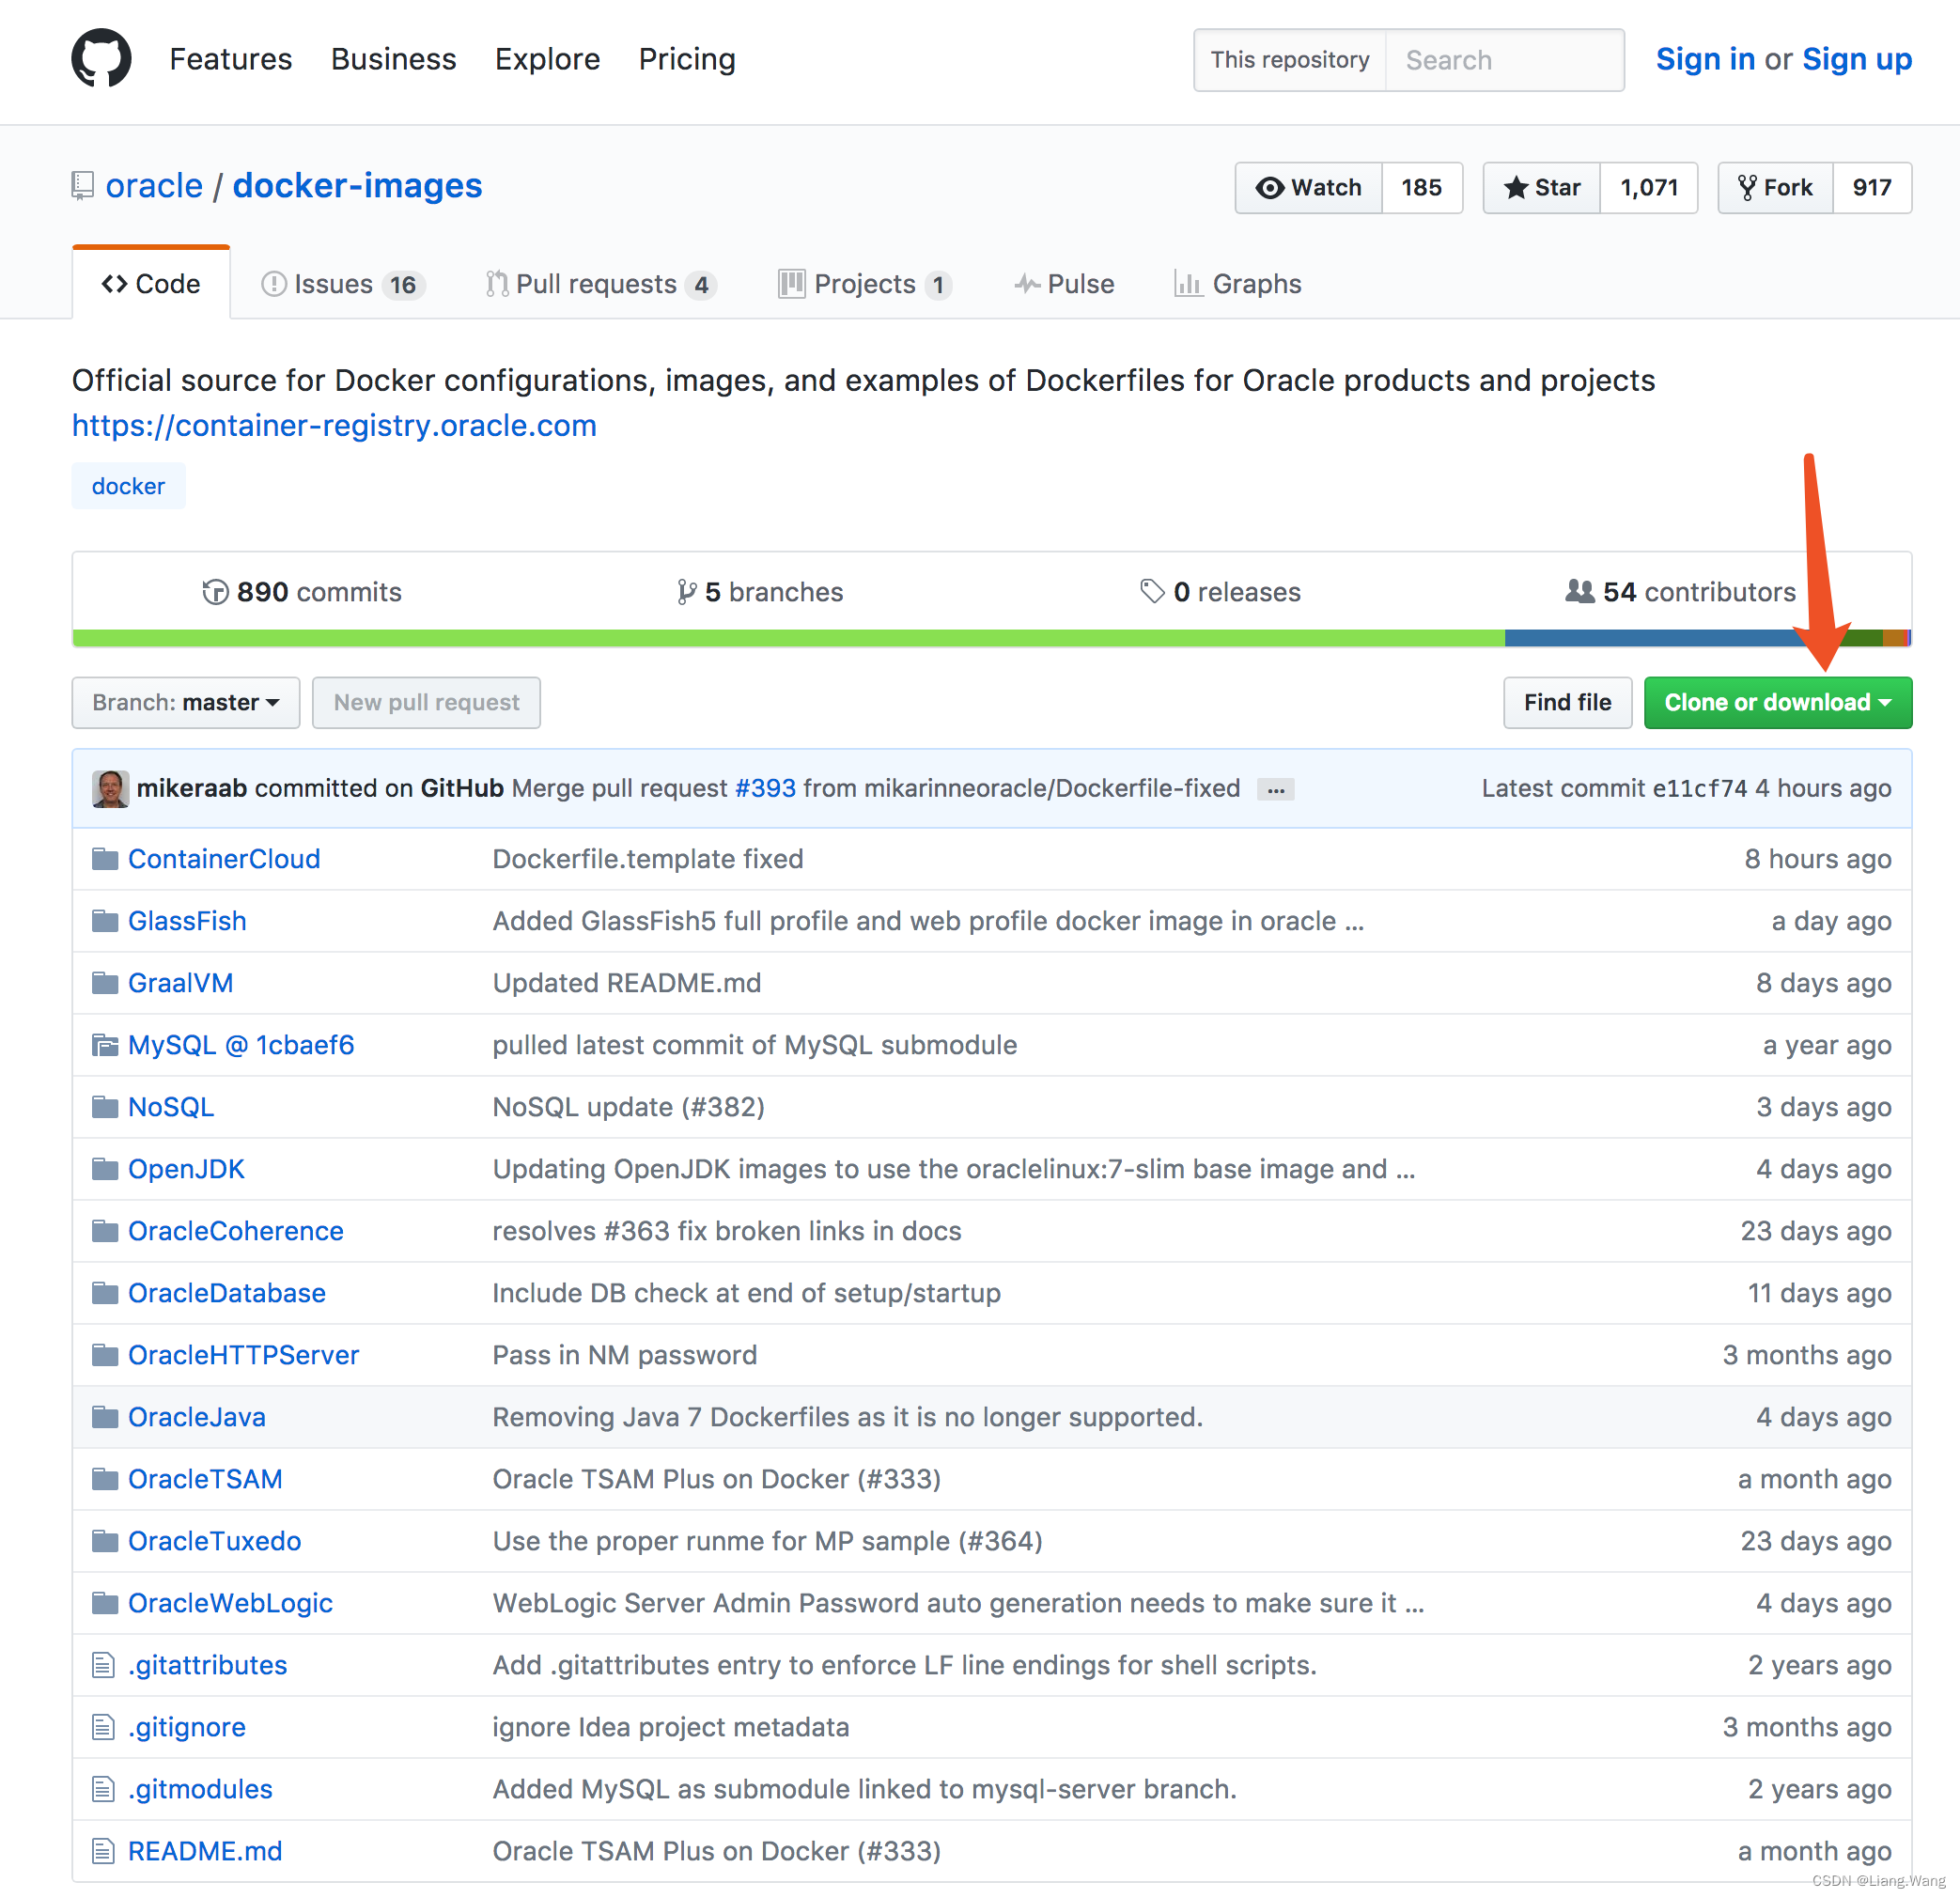
Task: Click mikeraab's avatar thumbnail
Action: pos(111,788)
